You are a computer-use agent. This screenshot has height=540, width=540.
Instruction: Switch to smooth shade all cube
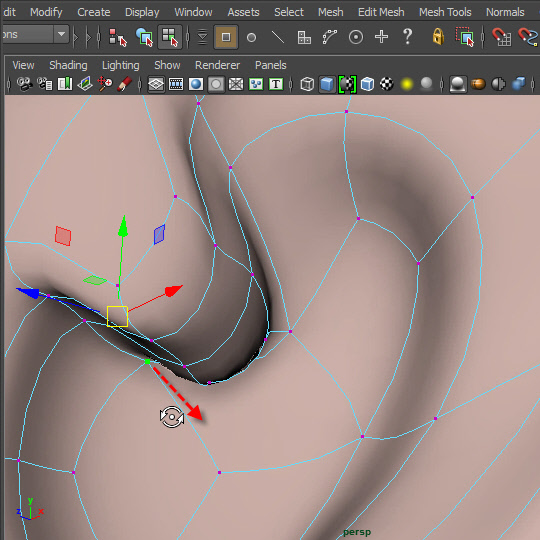(x=327, y=84)
